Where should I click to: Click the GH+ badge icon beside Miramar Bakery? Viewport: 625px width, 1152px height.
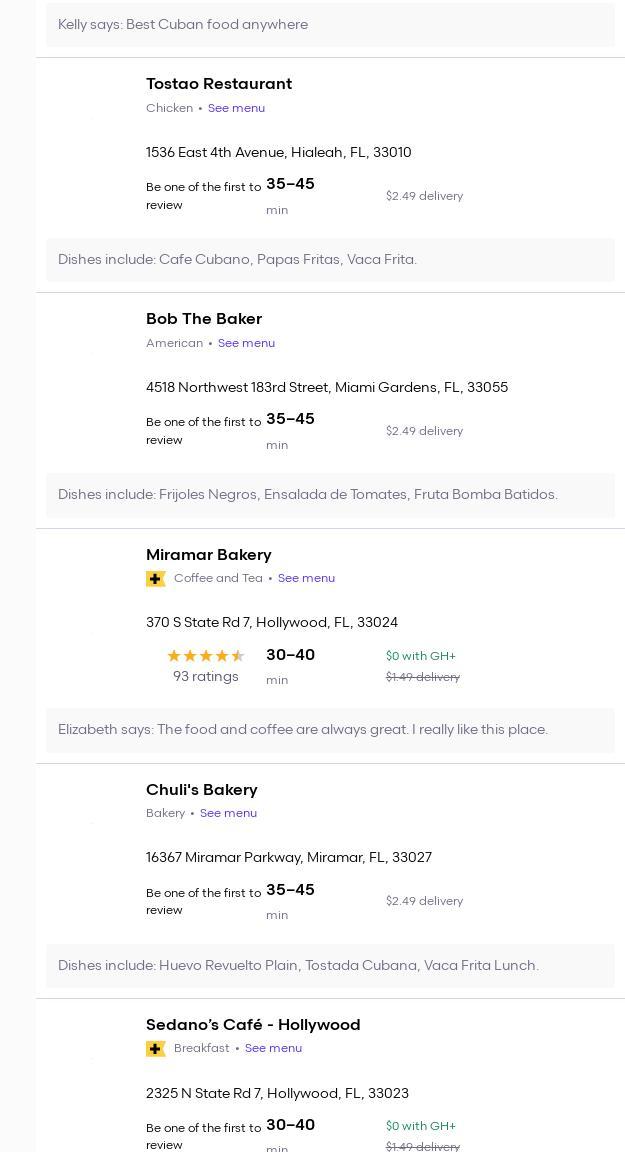pos(155,579)
